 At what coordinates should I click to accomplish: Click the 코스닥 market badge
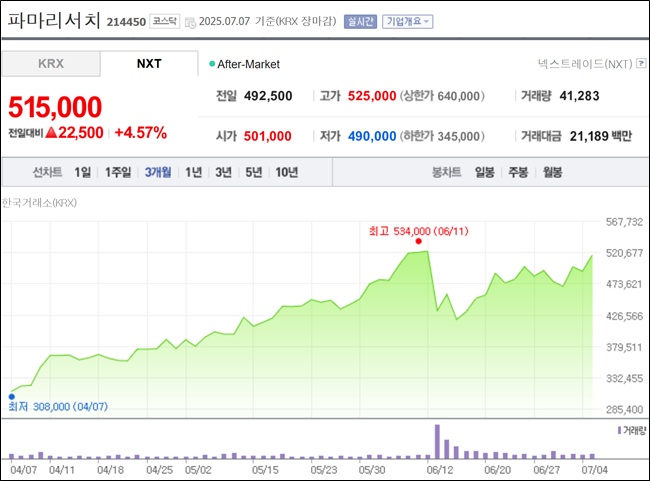click(165, 21)
